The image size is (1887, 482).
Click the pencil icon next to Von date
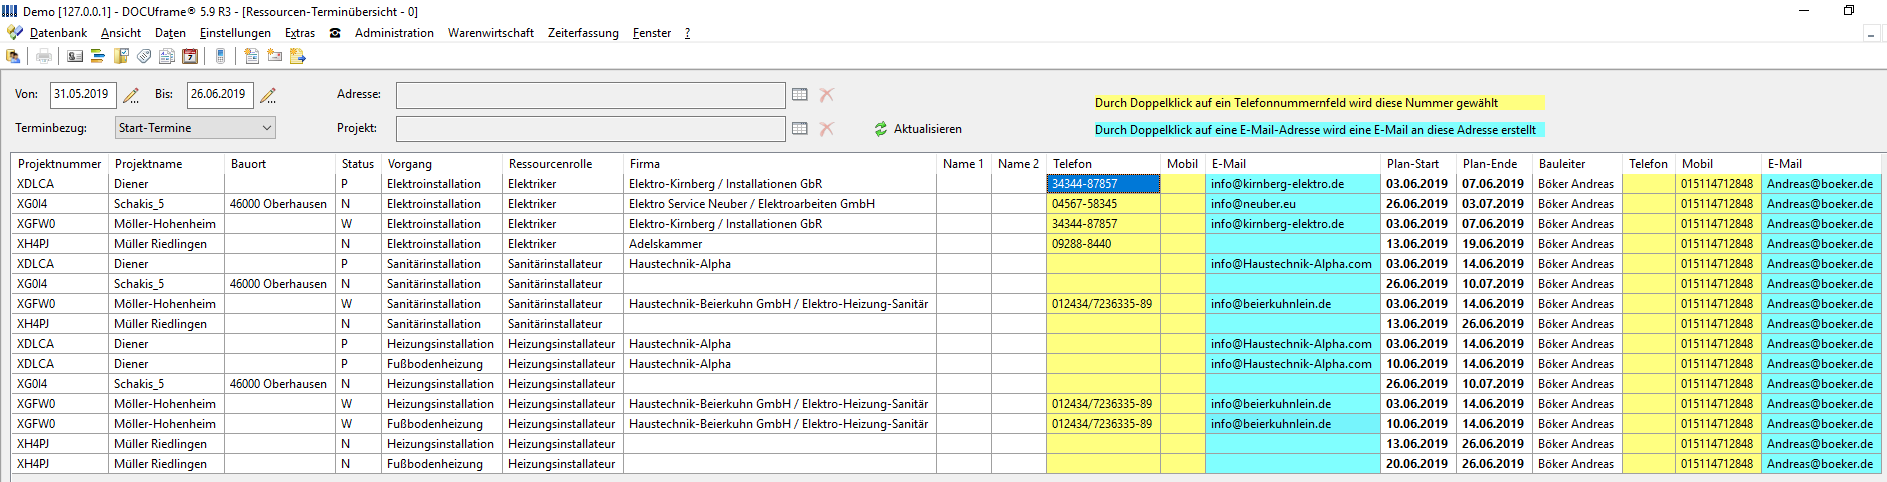point(131,95)
